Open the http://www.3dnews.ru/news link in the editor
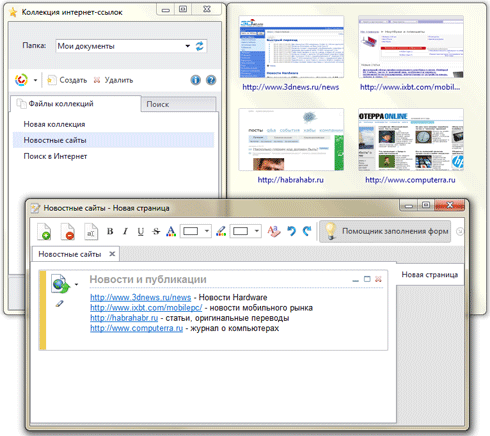The height and width of the screenshot is (436, 490). (x=140, y=297)
